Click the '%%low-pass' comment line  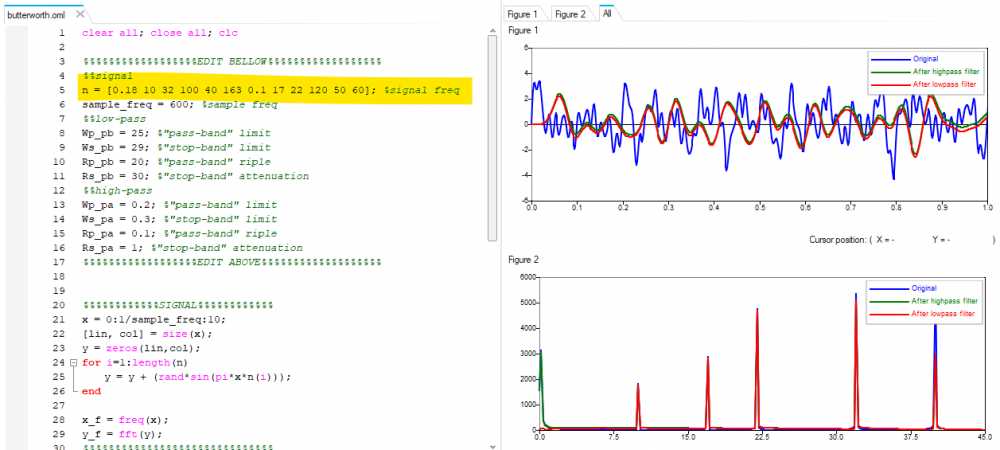click(114, 119)
